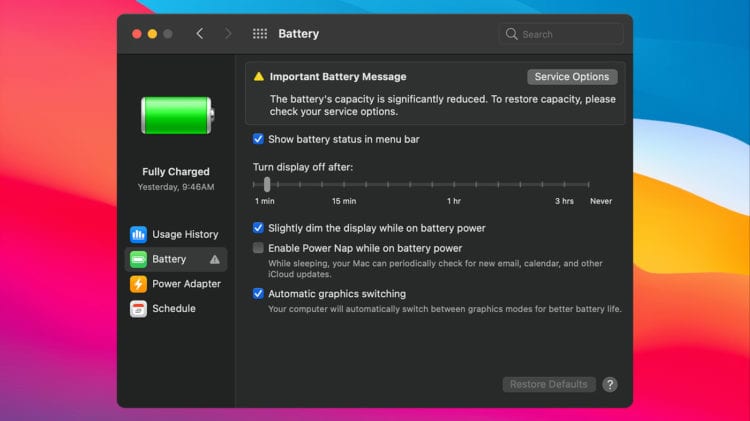Select the Schedule sidebar item
This screenshot has height=421, width=750.
tap(174, 309)
